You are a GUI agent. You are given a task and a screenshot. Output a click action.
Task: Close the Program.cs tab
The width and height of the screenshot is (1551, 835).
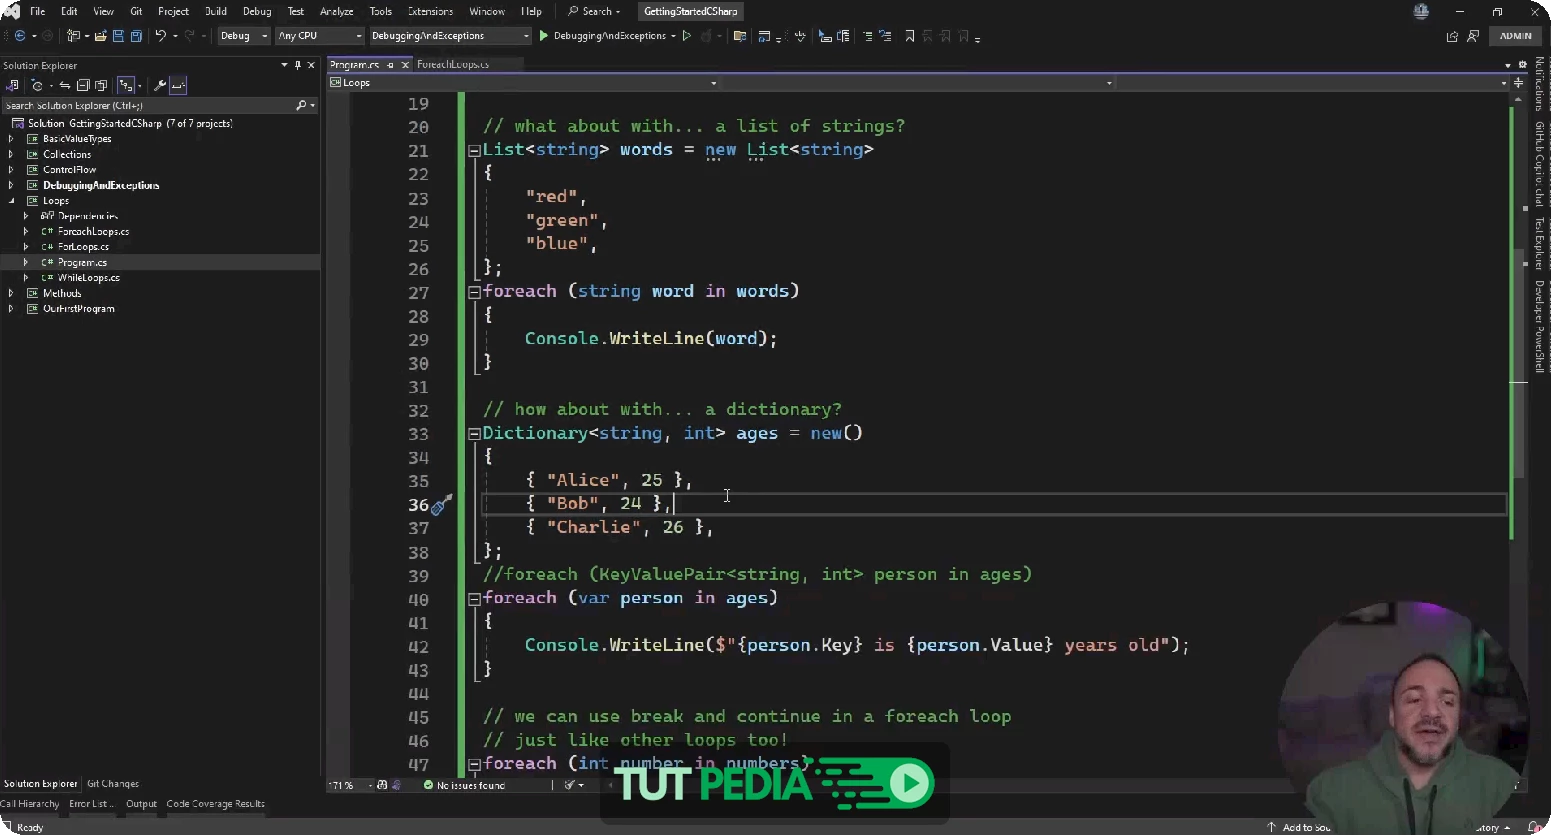[405, 65]
